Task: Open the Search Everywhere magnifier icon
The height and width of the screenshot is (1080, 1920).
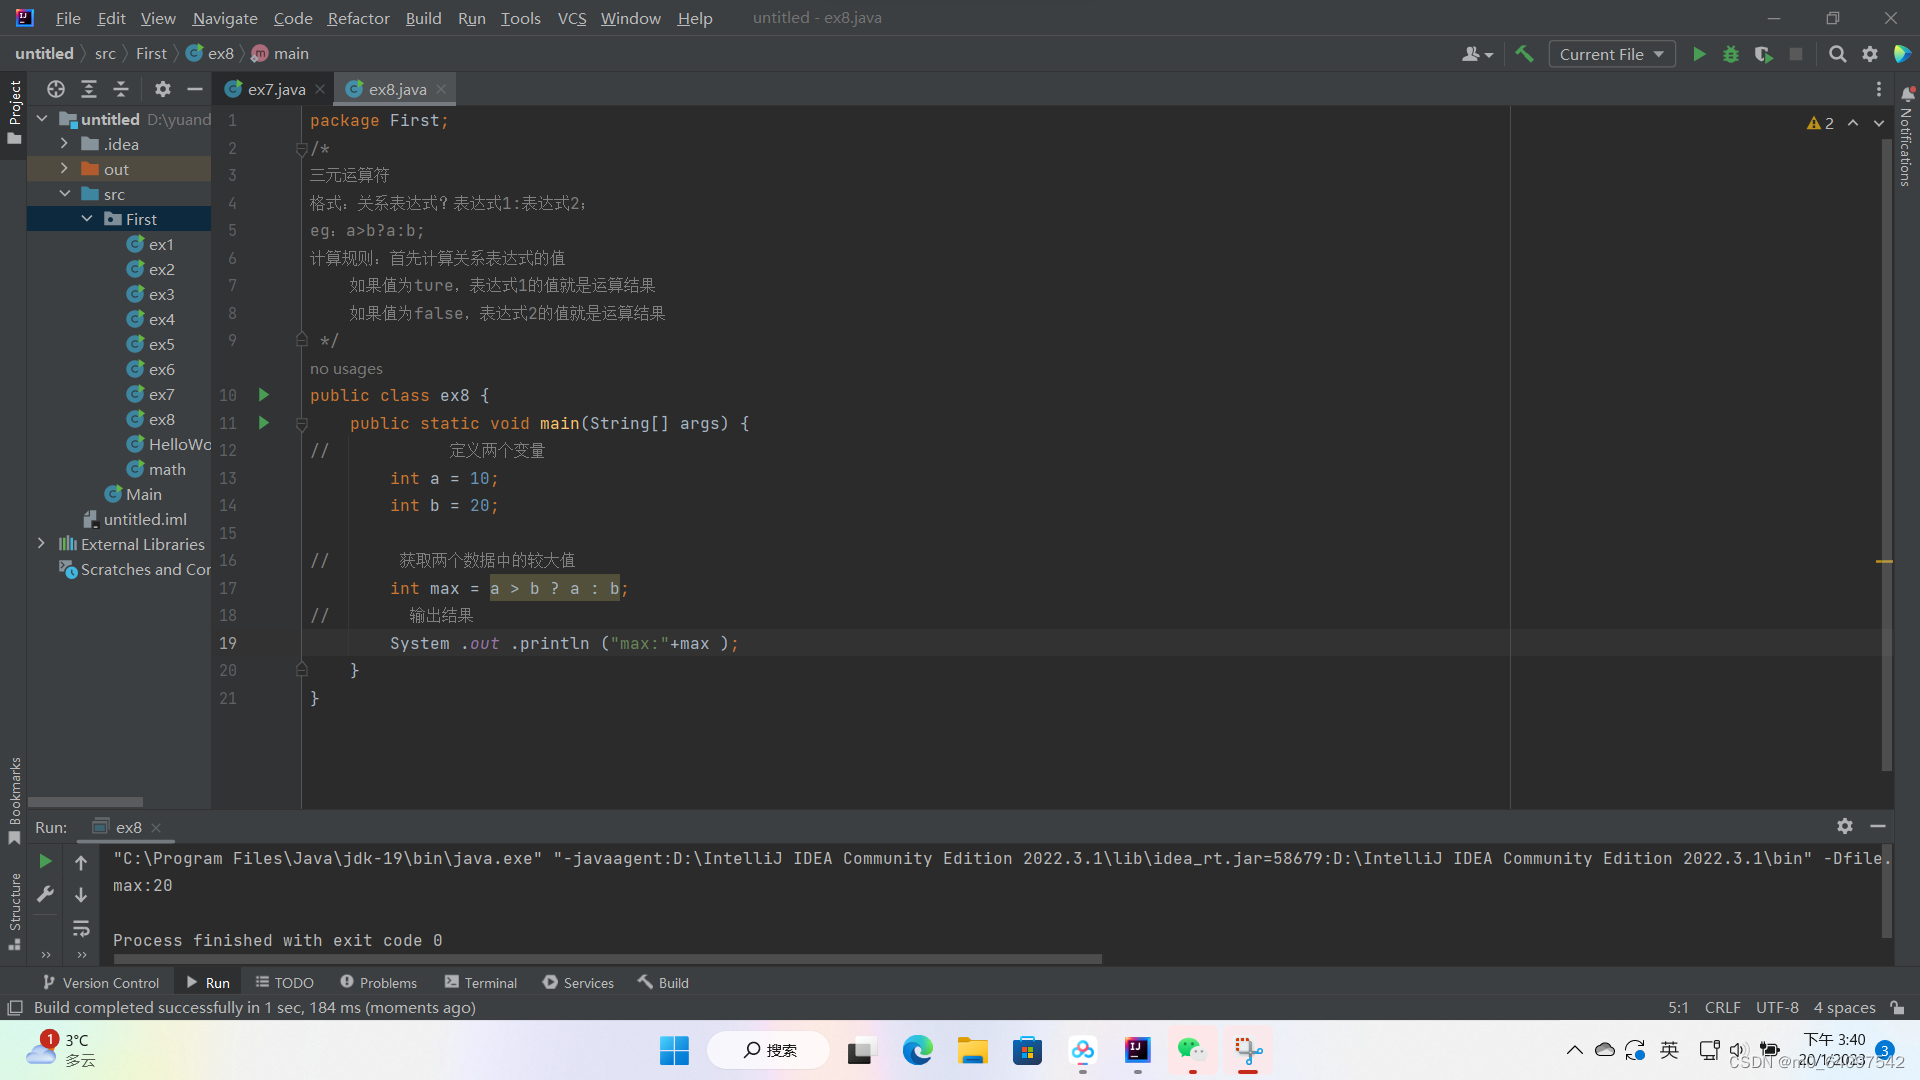Action: 1838,54
